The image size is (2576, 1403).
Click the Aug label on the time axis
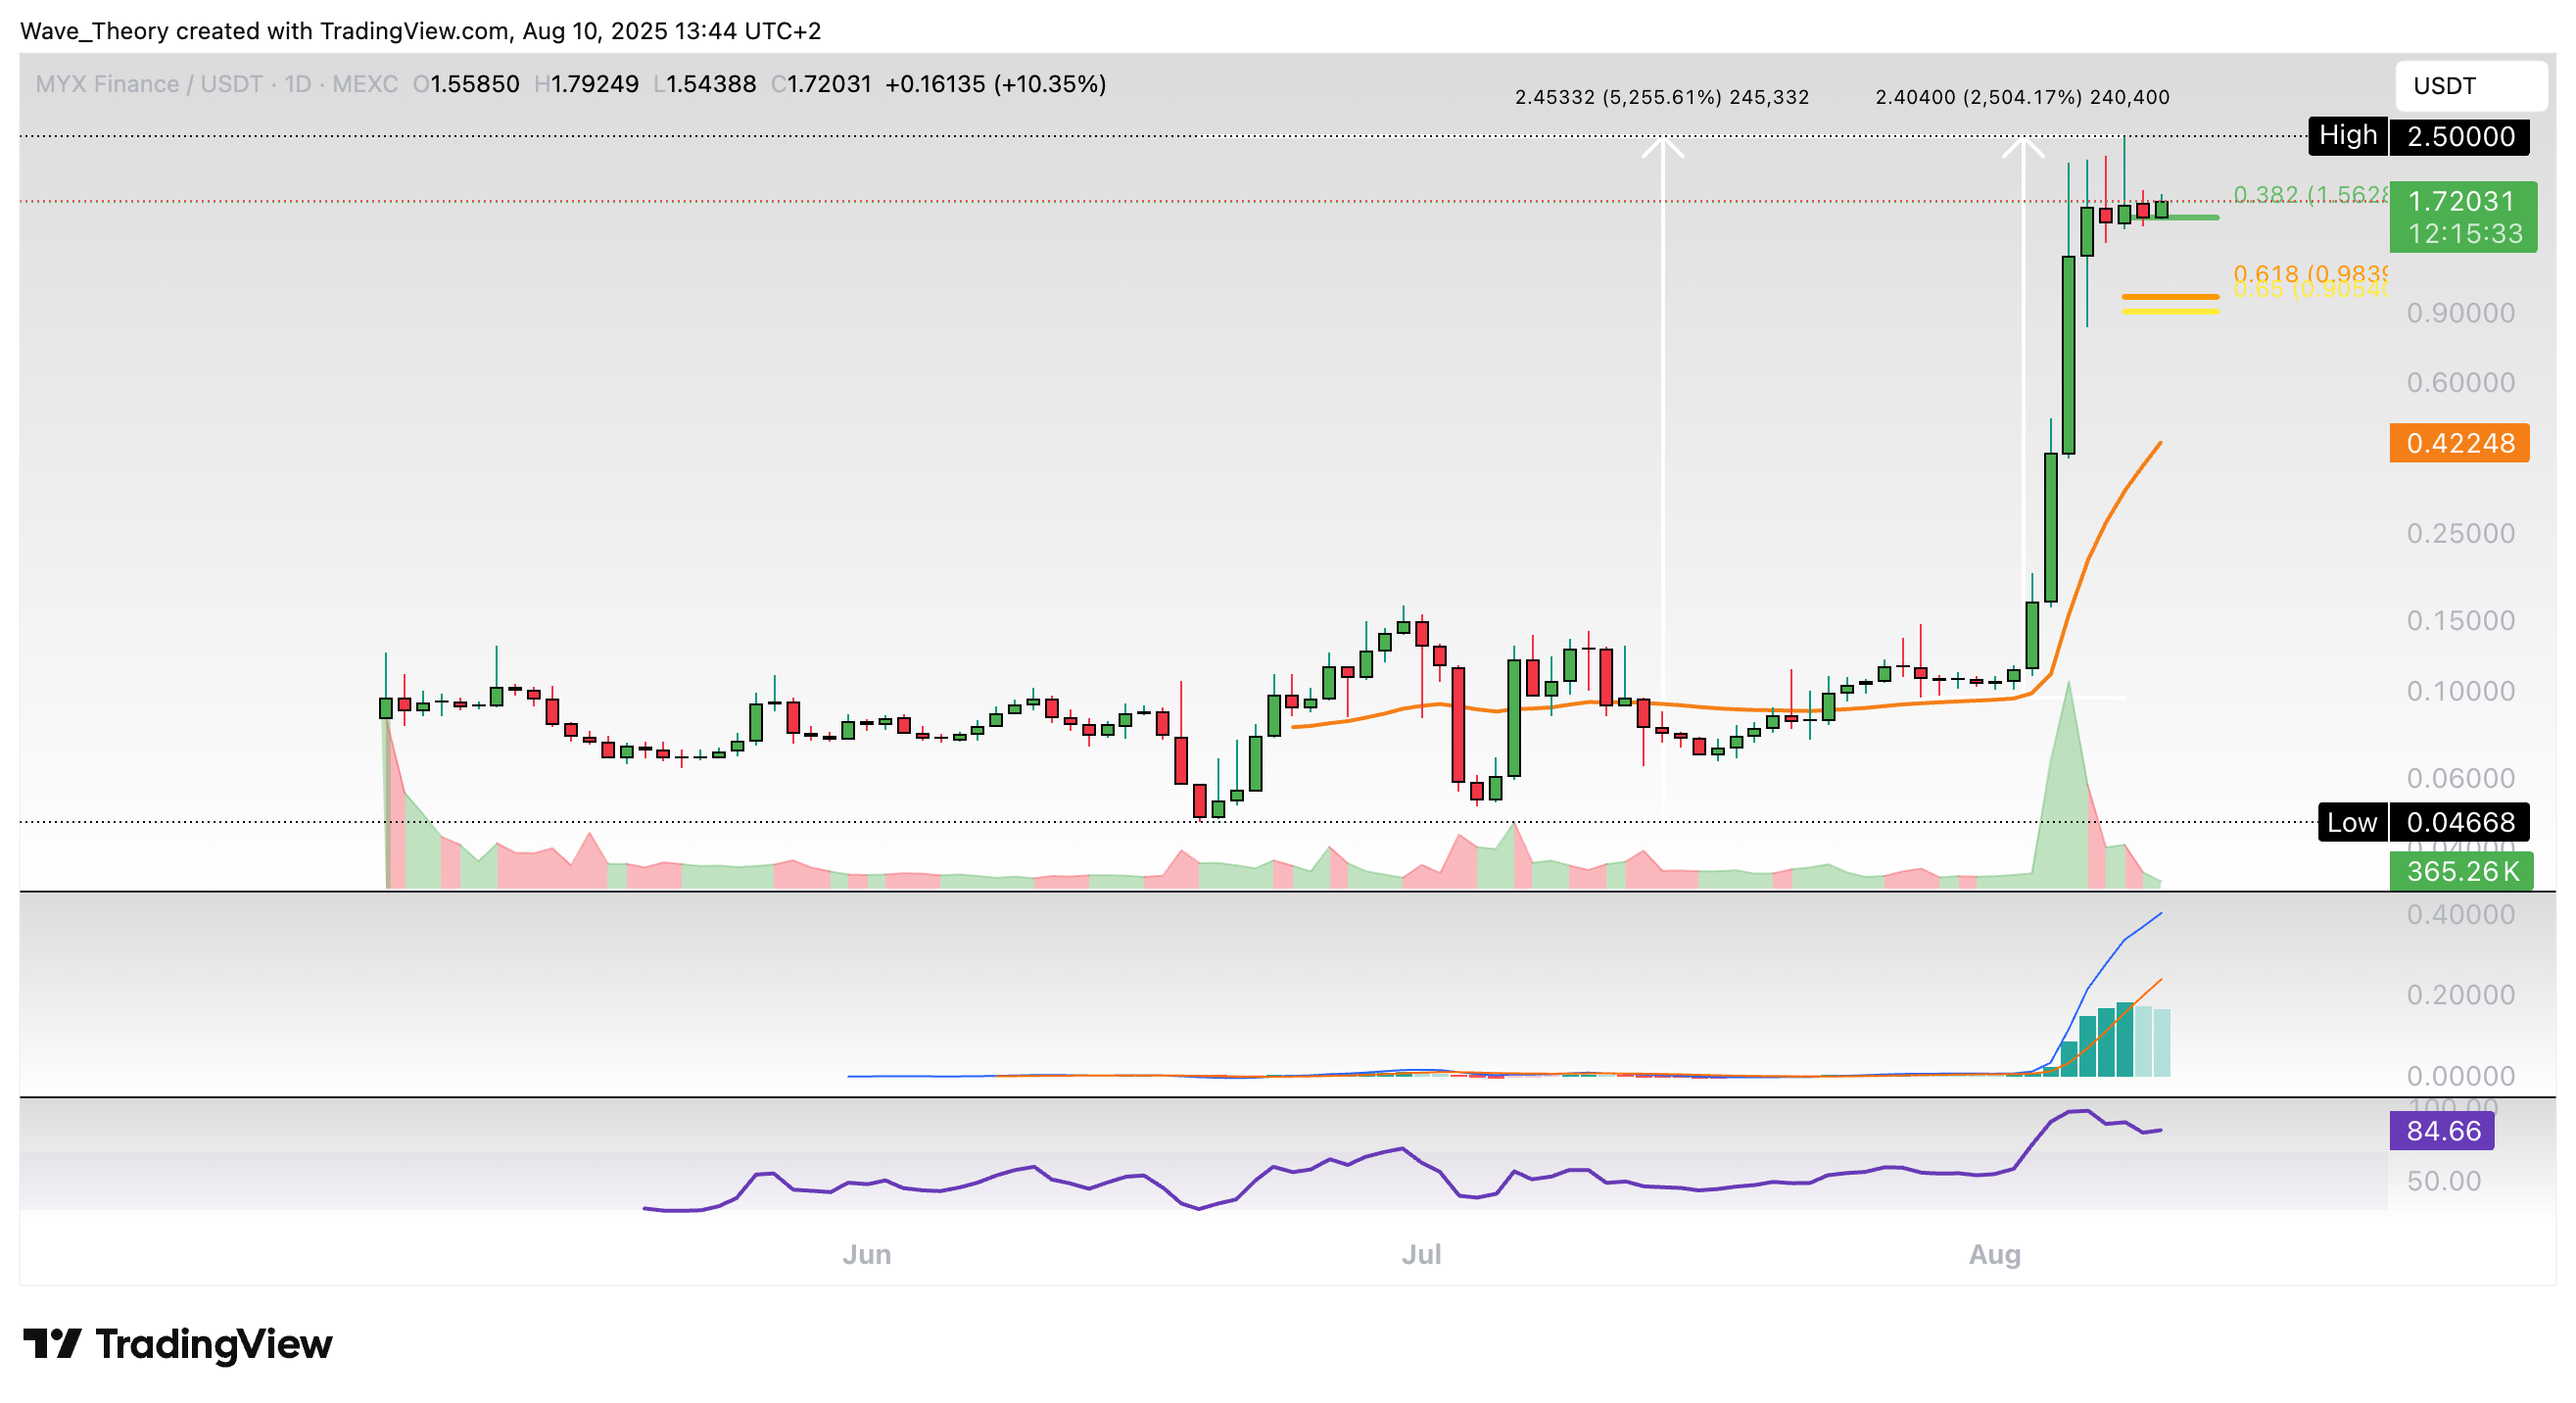[1994, 1254]
